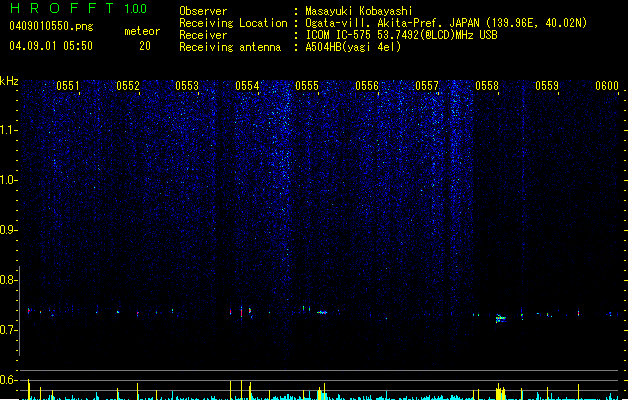Click the 0555 time marker
This screenshot has height=400, width=629.
click(307, 86)
